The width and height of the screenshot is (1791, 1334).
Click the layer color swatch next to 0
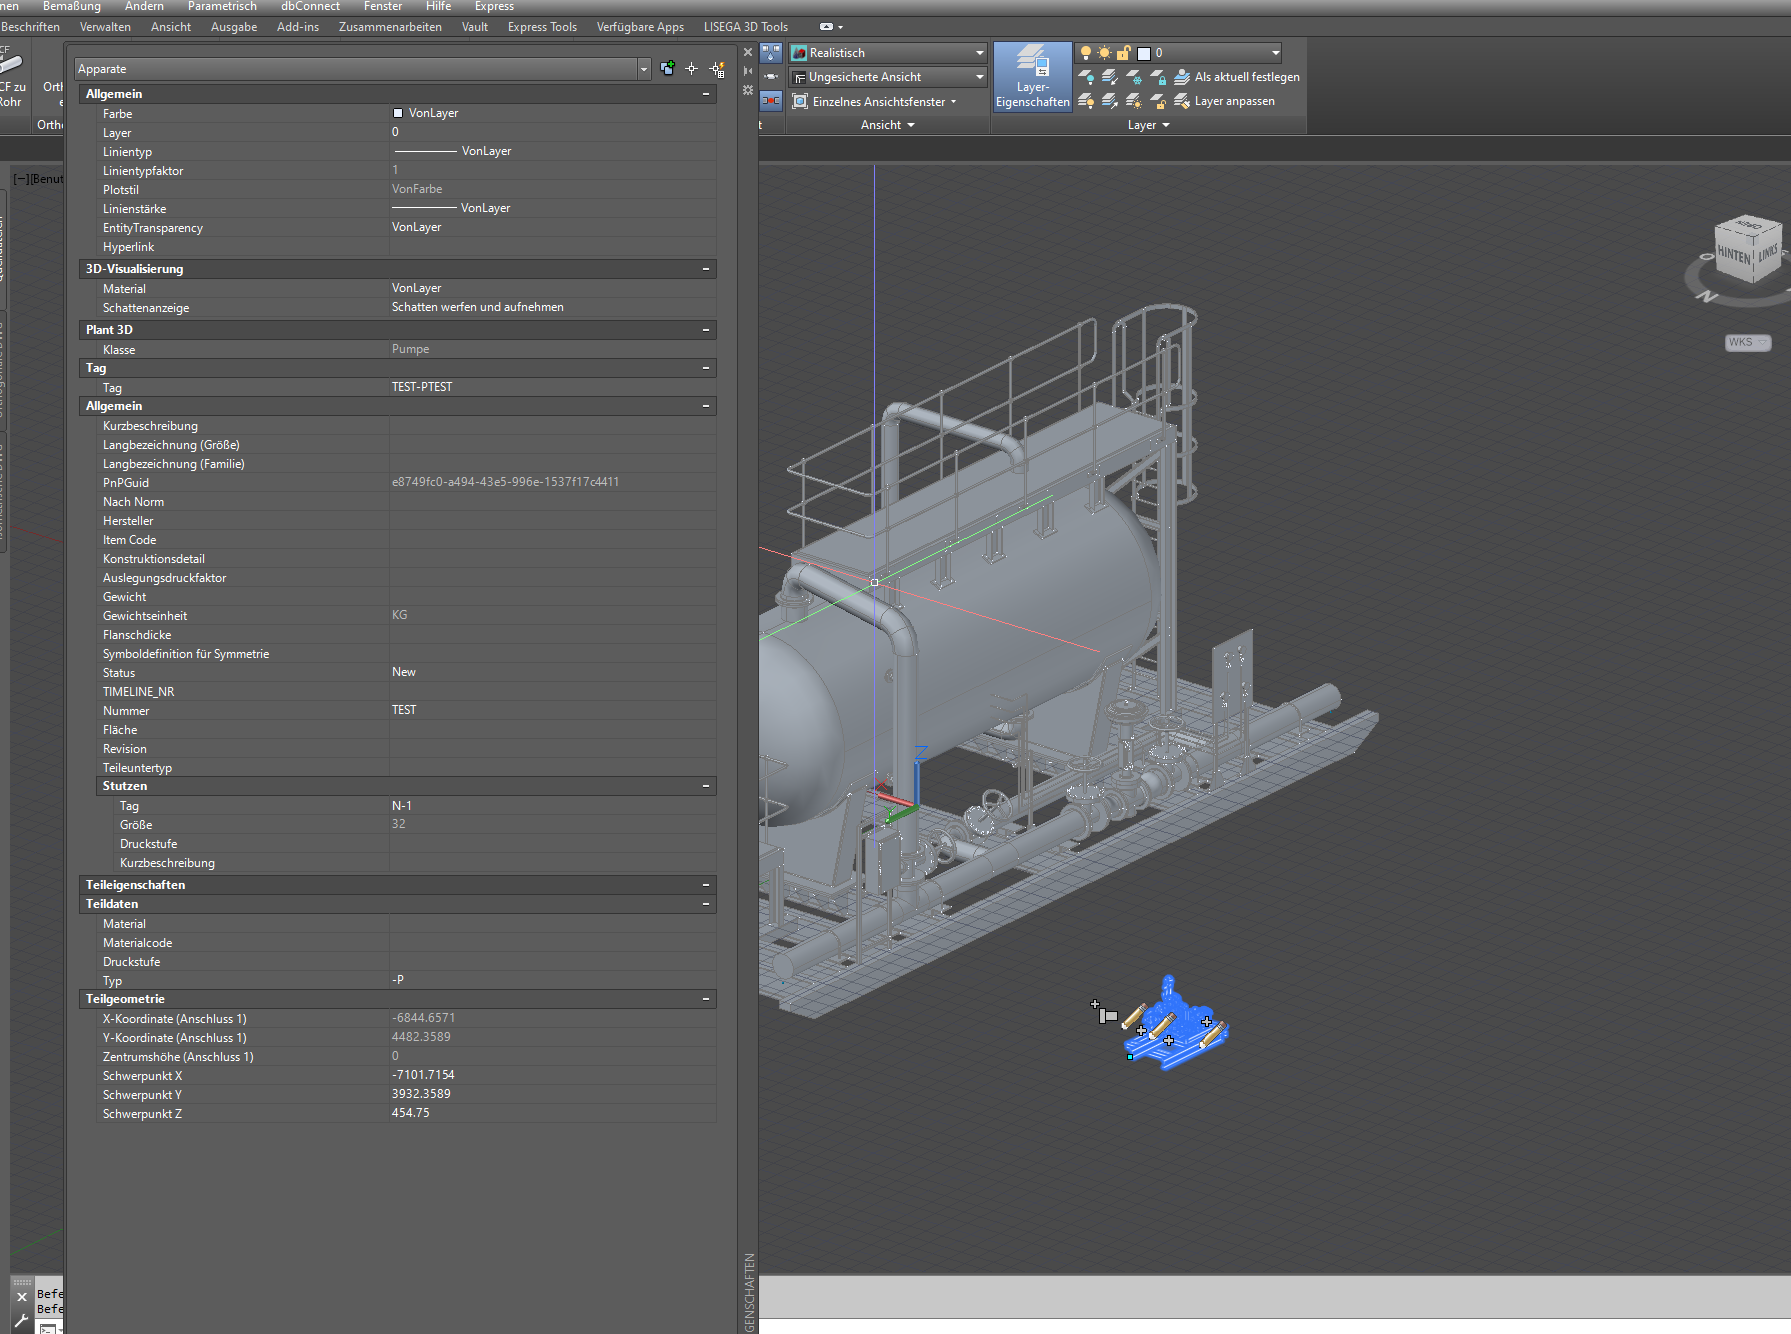[1144, 53]
